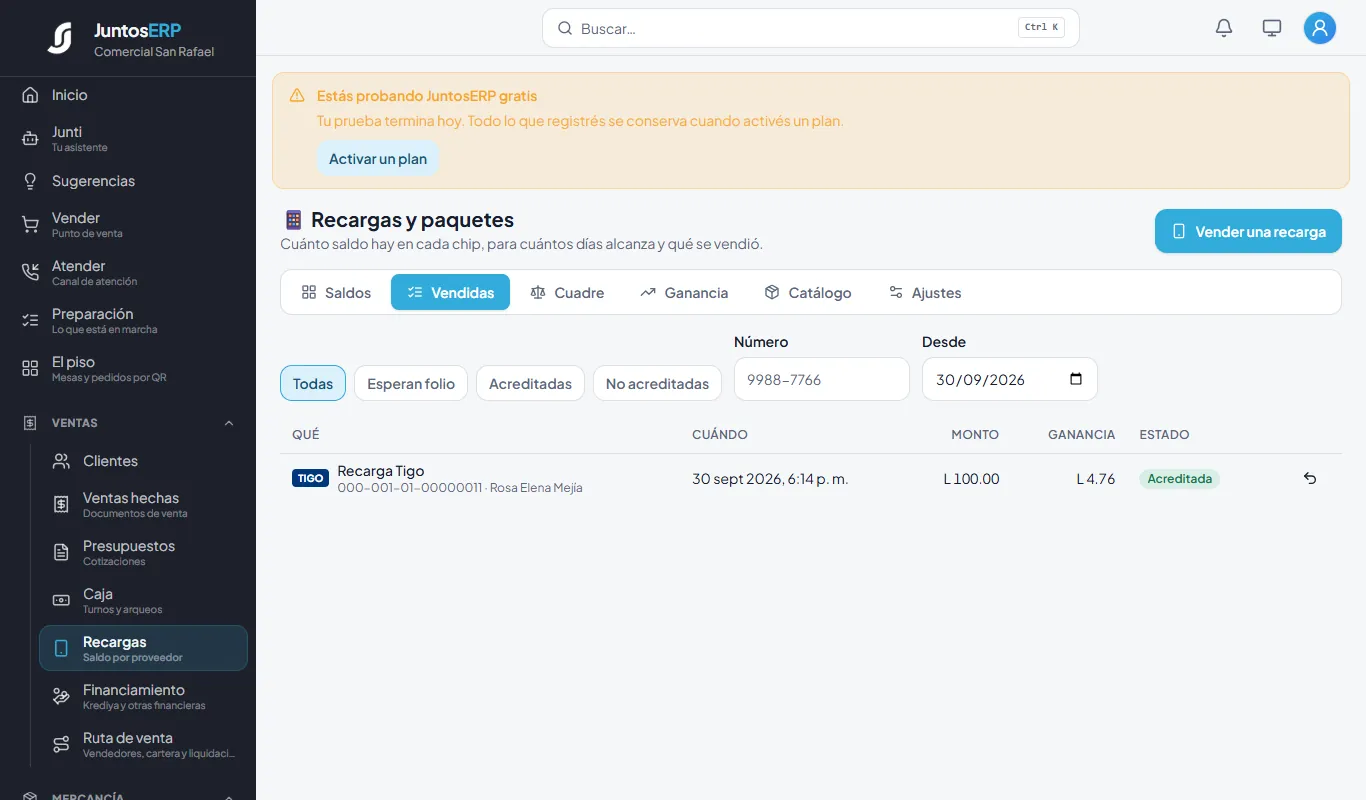Viewport: 1366px width, 800px height.
Task: Open Financiamiento in the sidebar
Action: 143,696
